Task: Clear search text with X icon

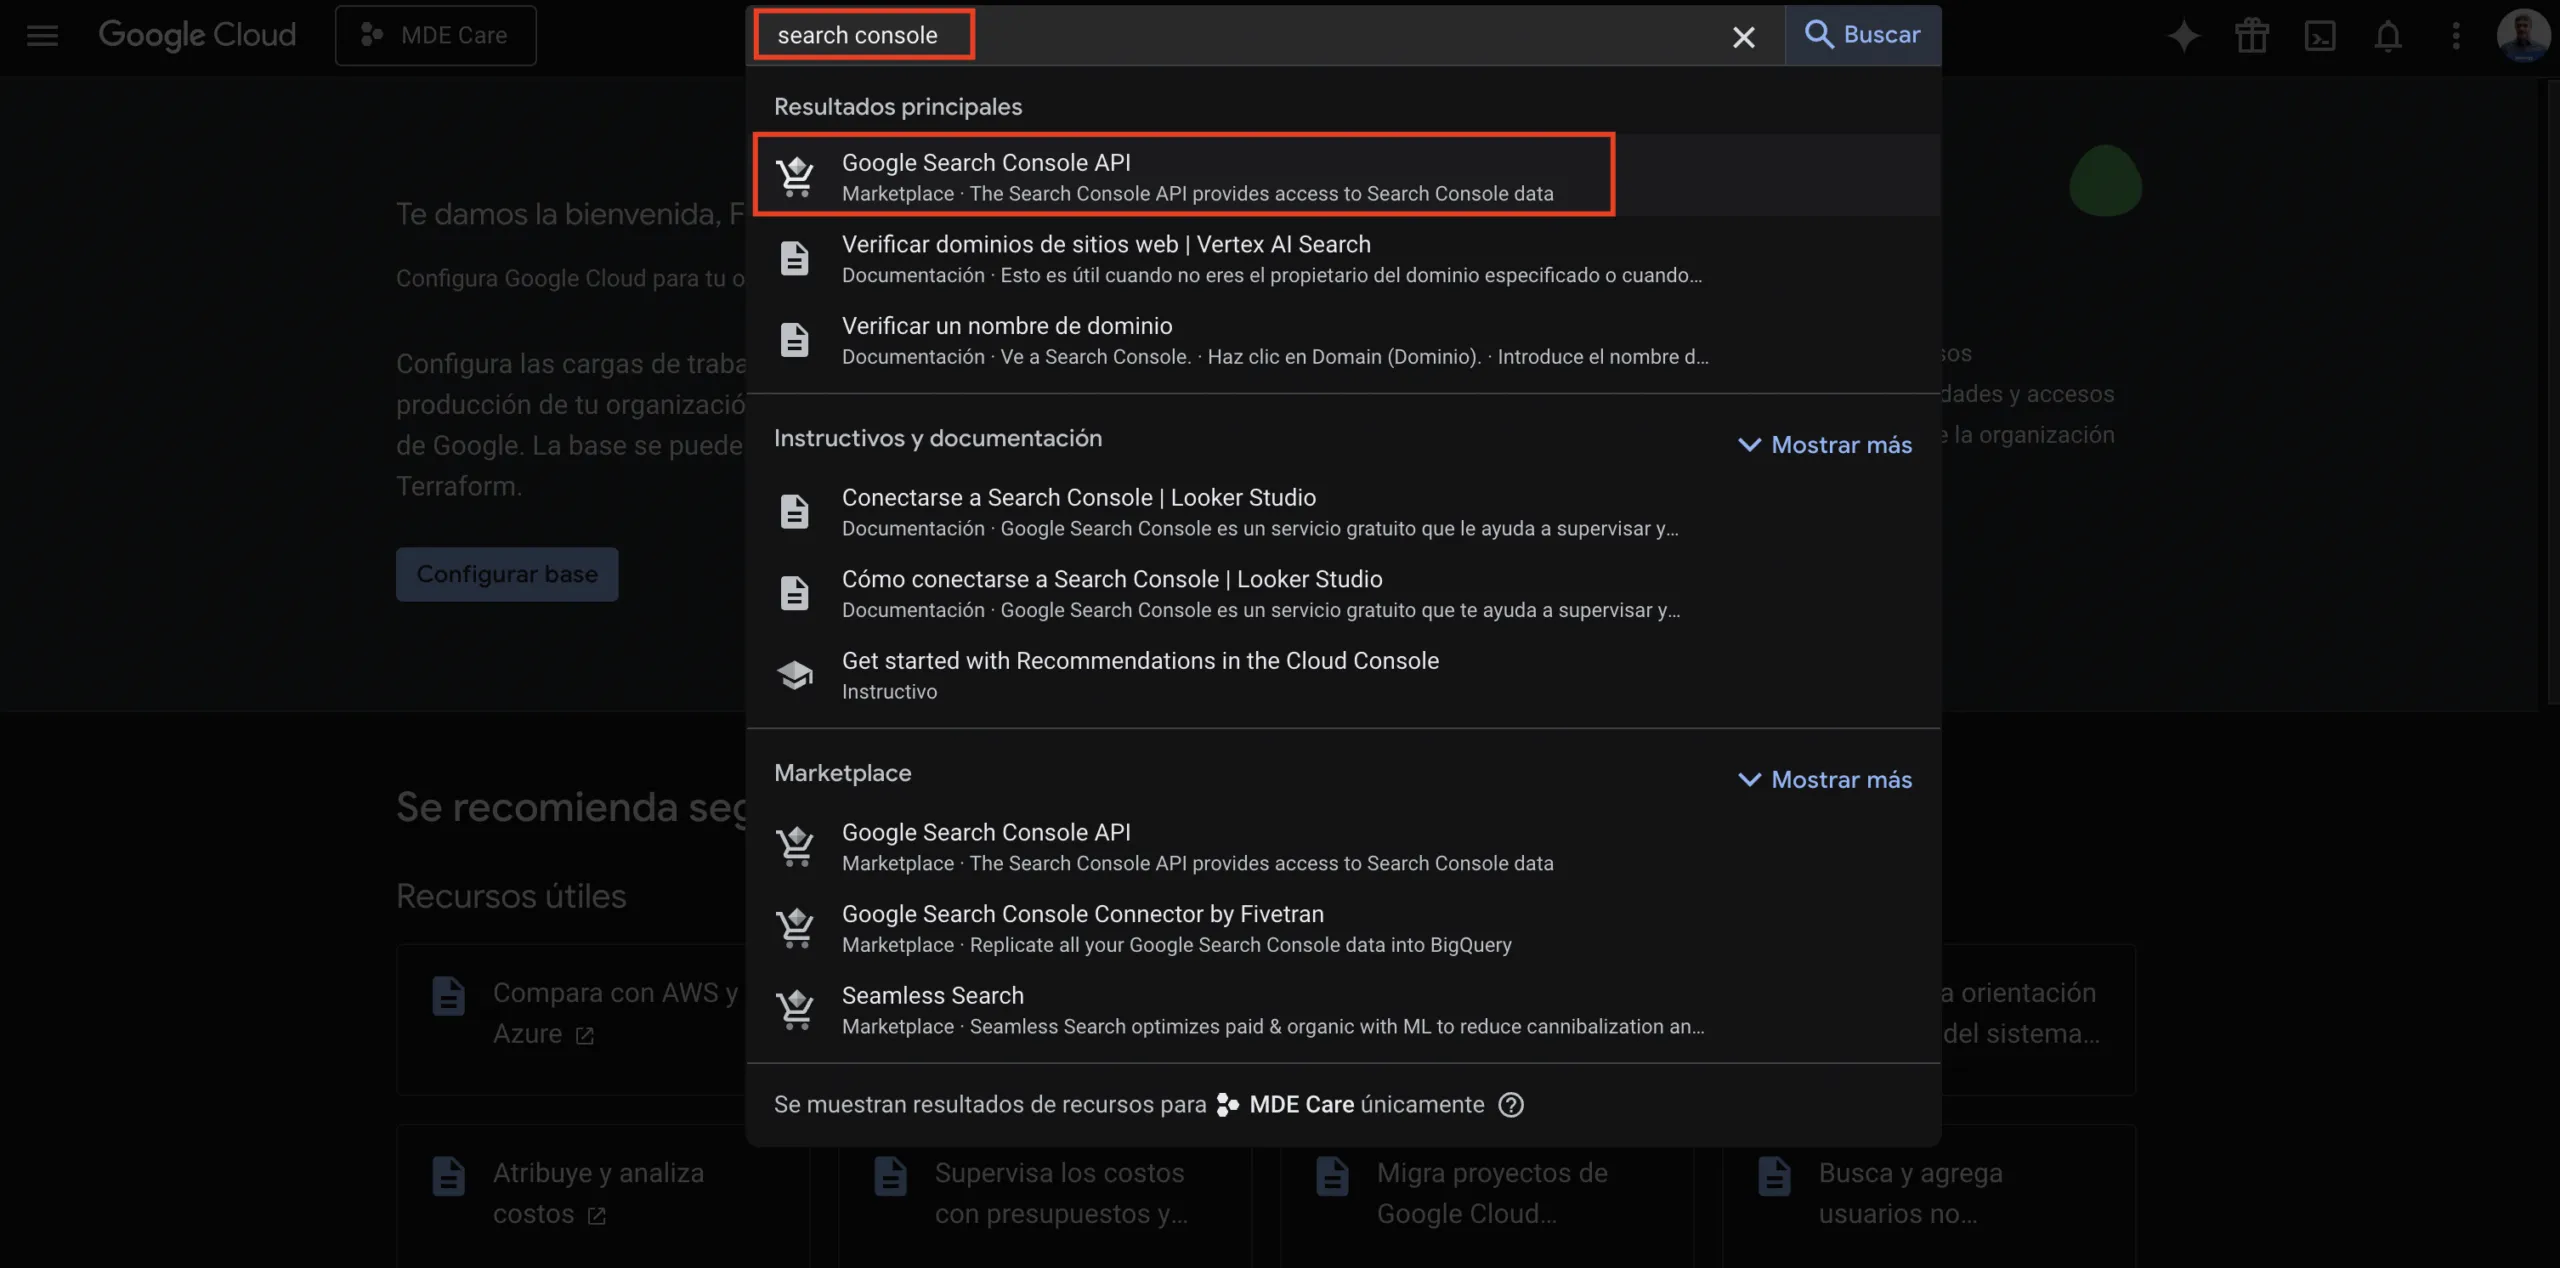Action: [x=1743, y=37]
